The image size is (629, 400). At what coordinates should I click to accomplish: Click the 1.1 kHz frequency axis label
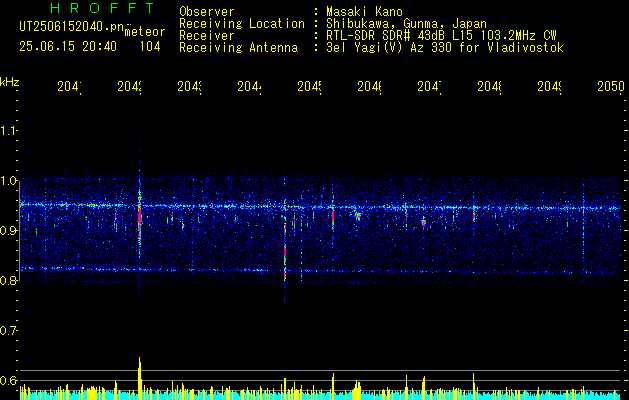click(x=9, y=130)
